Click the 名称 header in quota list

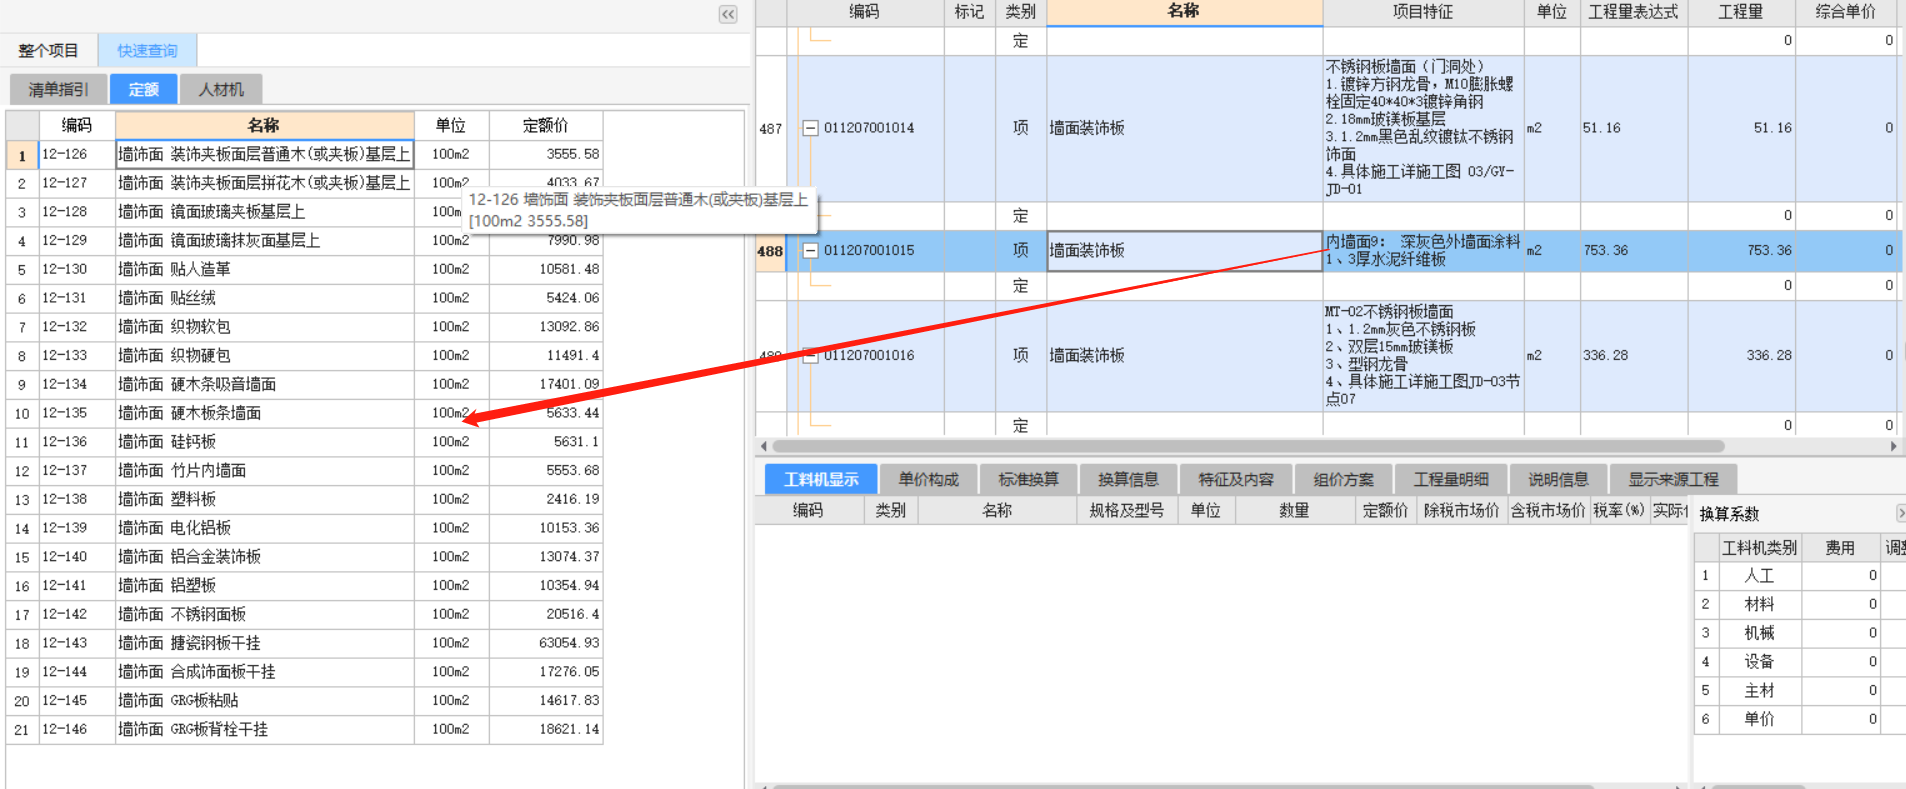pyautogui.click(x=264, y=125)
